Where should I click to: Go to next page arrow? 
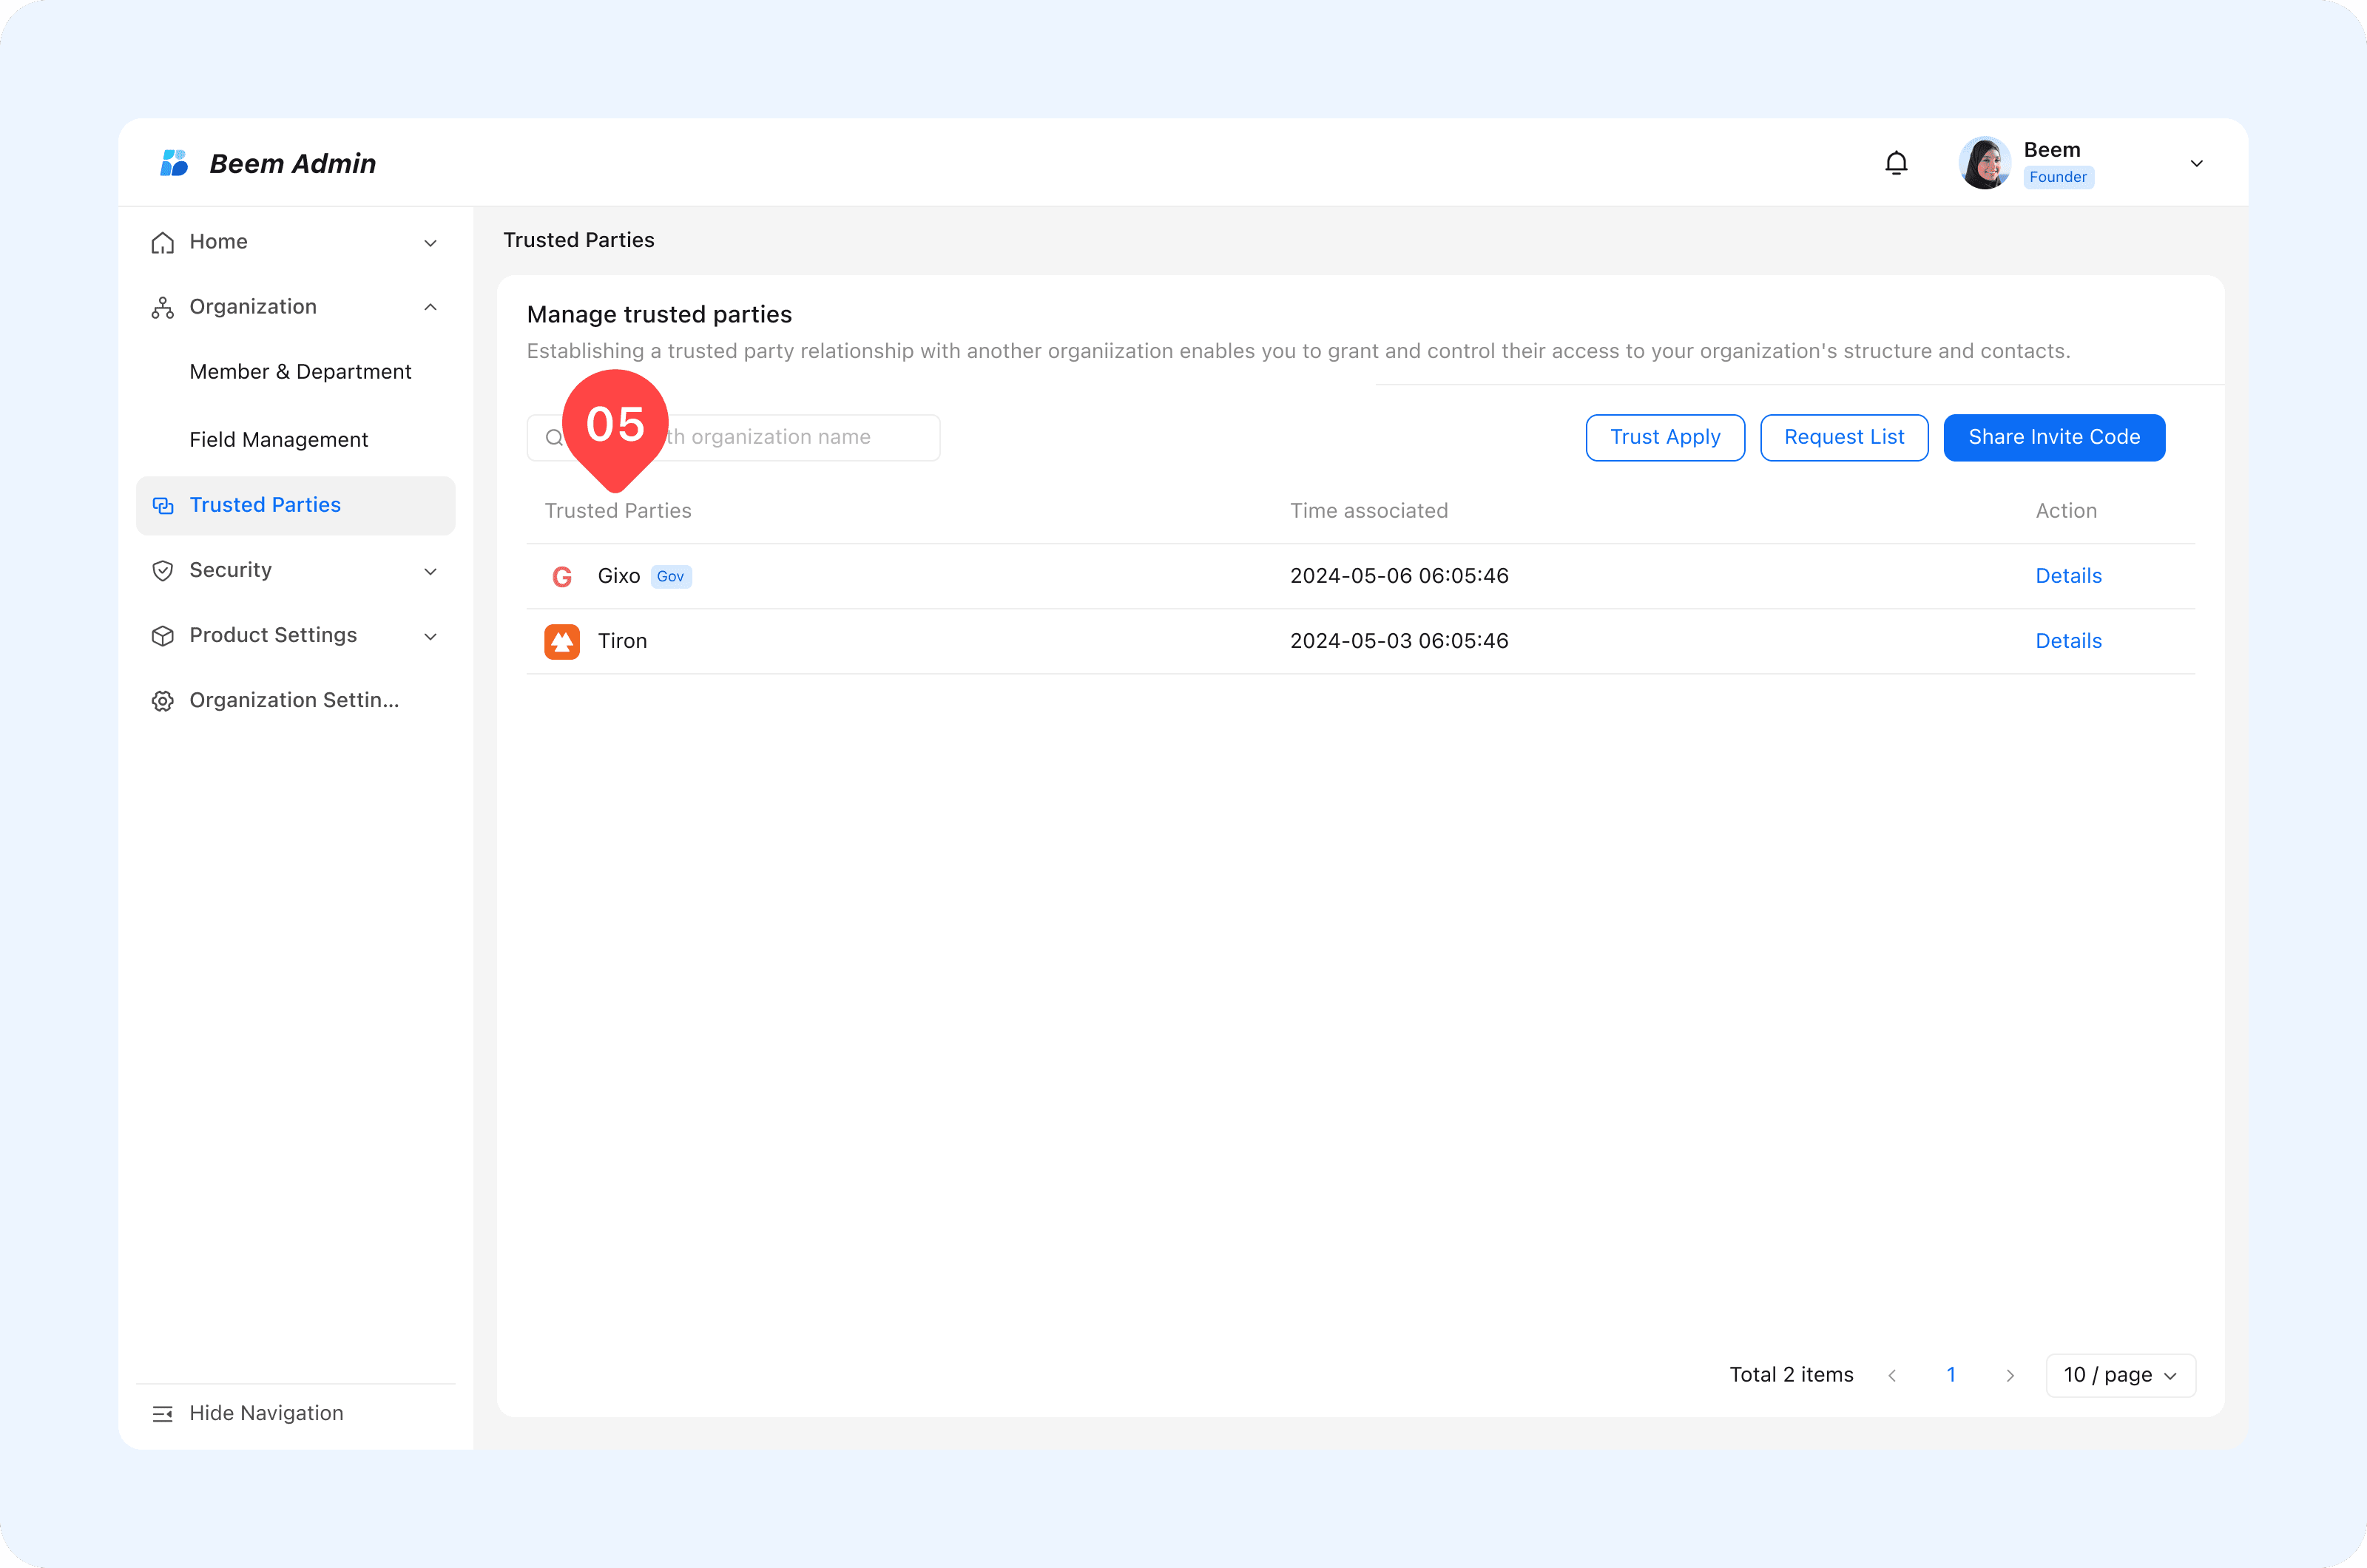click(2010, 1375)
